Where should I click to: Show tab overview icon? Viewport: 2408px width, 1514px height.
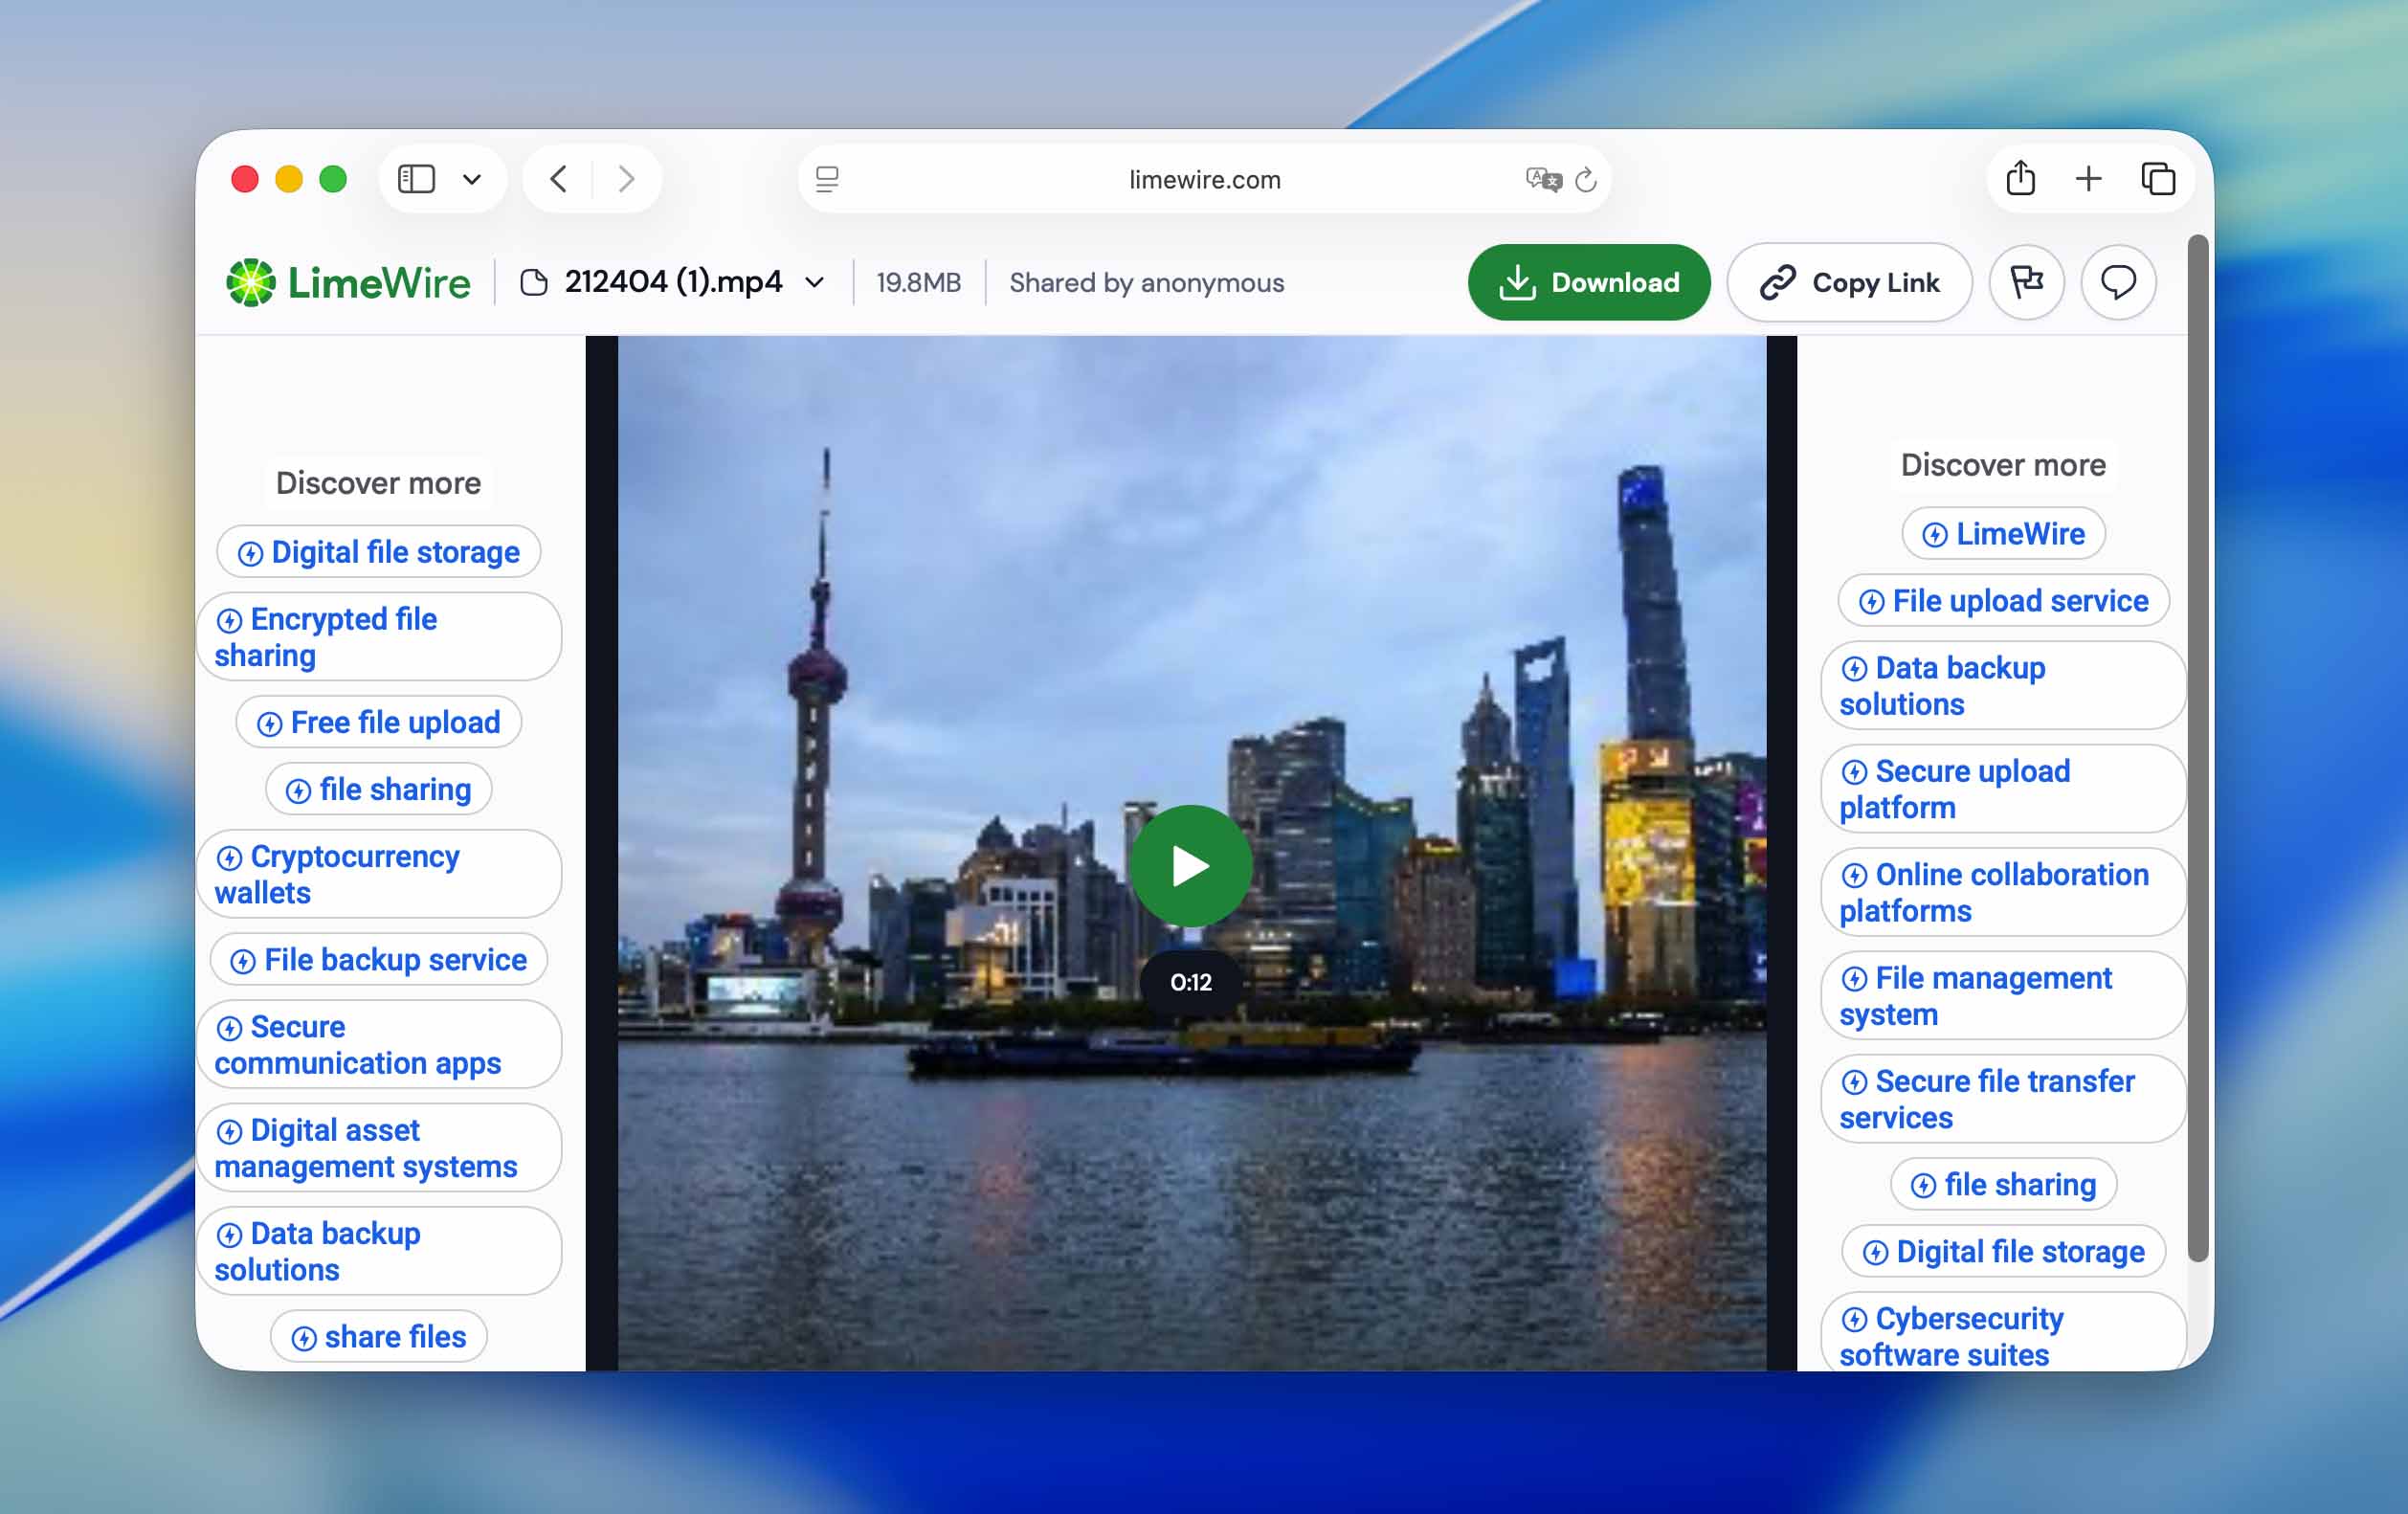2157,179
